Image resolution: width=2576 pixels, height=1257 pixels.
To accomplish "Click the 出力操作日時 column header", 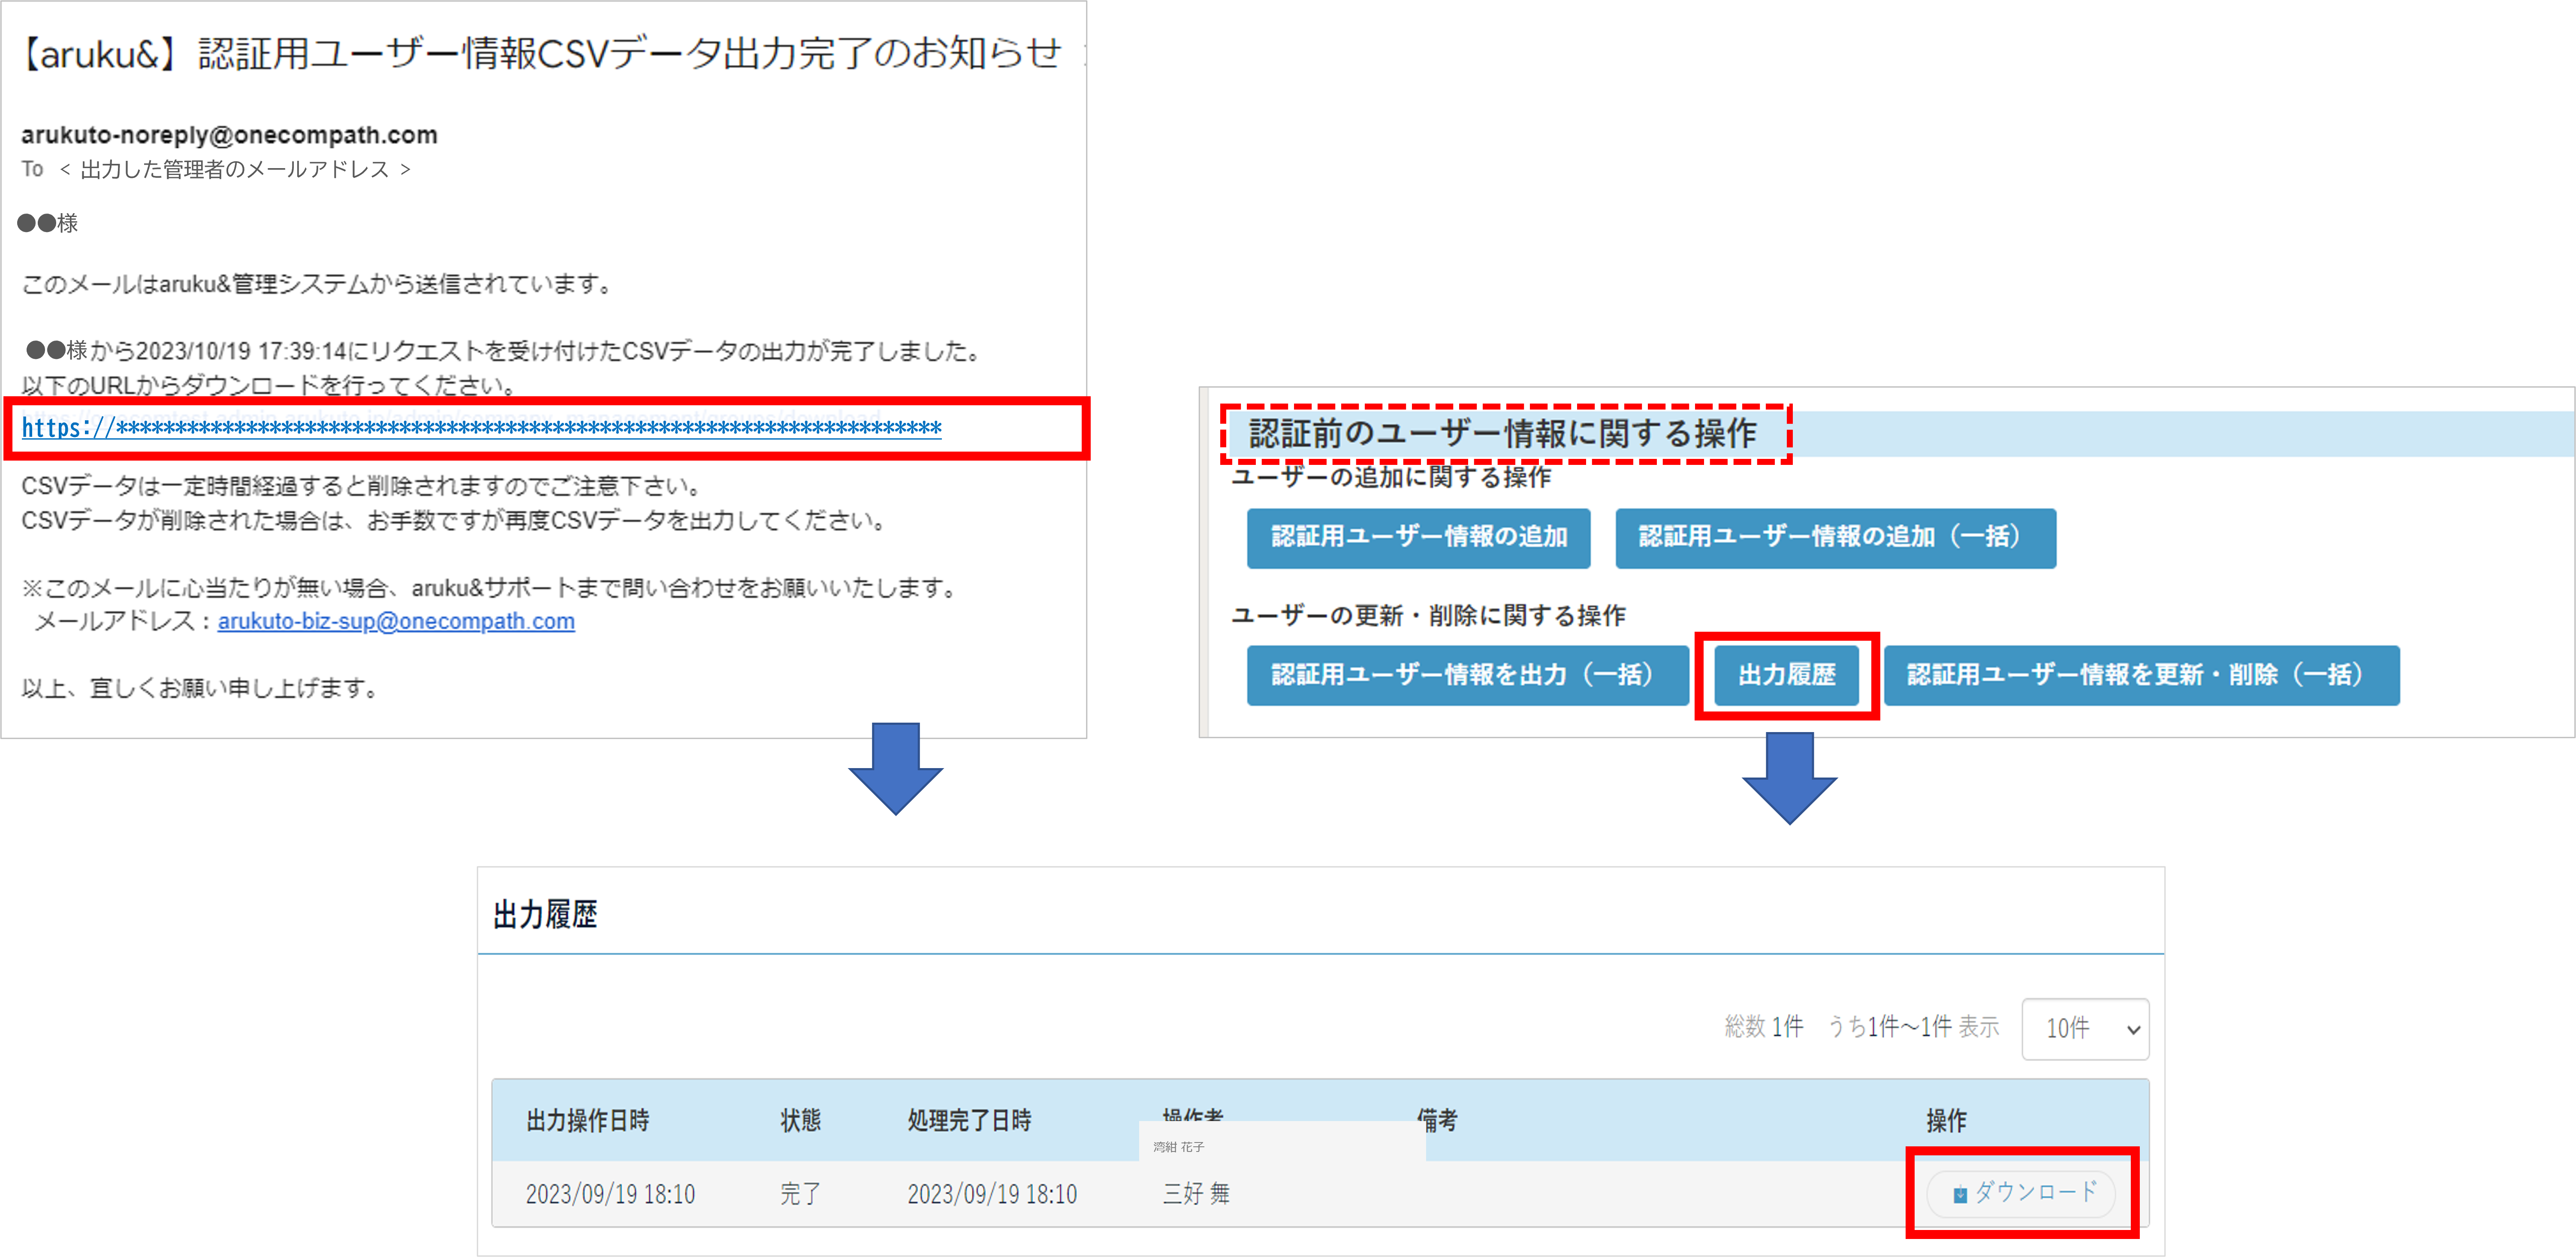I will pos(587,1120).
